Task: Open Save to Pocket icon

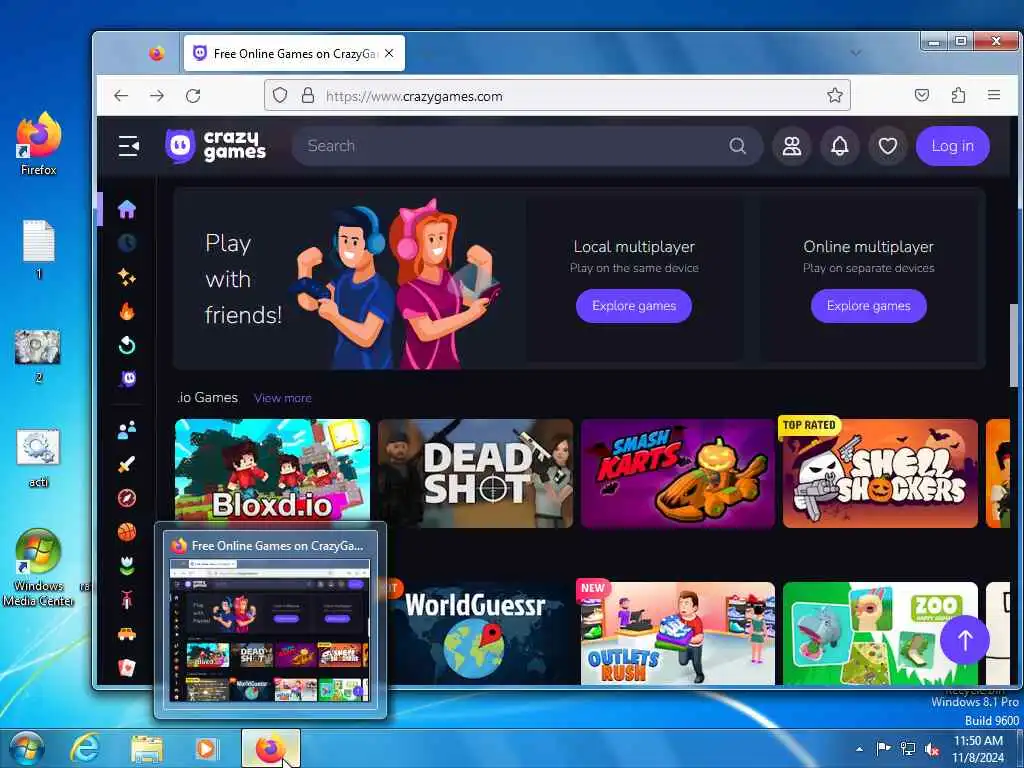Action: pyautogui.click(x=921, y=95)
